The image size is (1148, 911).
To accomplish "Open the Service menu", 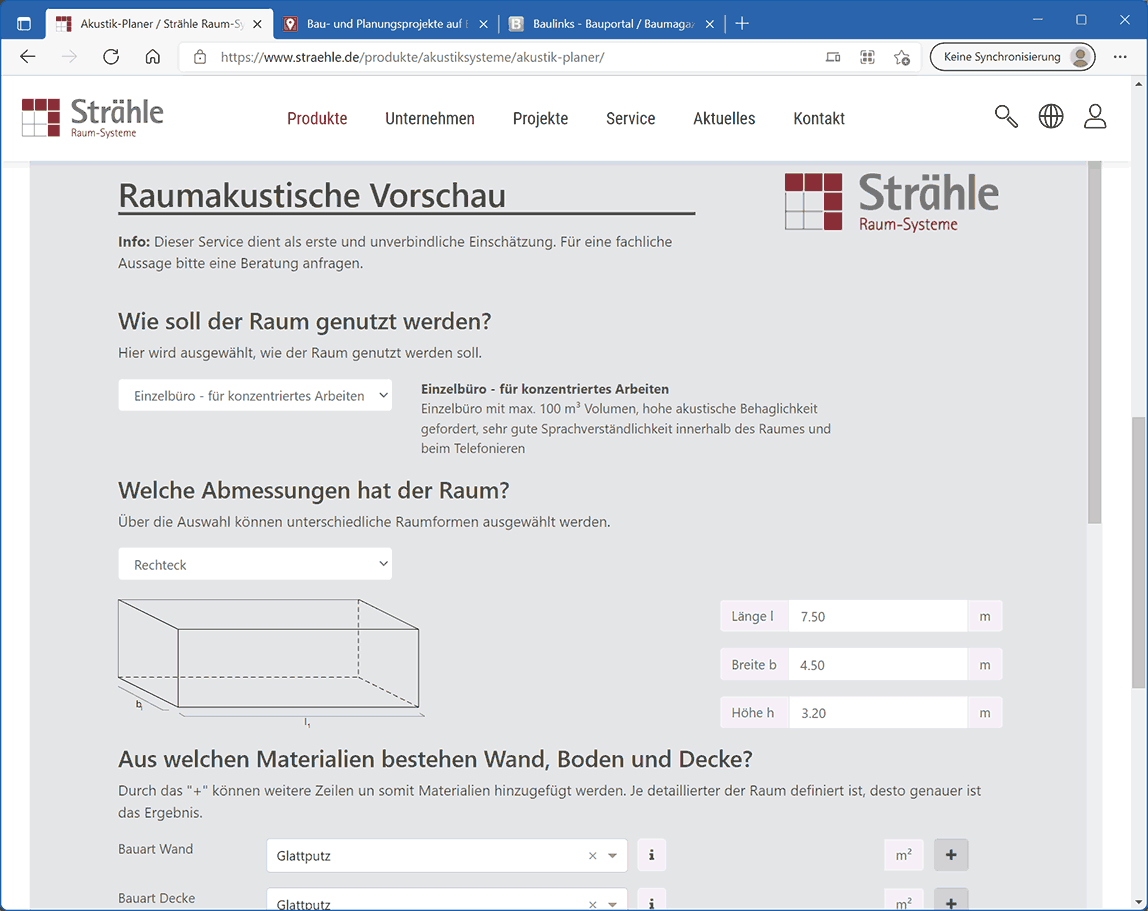I will (630, 119).
